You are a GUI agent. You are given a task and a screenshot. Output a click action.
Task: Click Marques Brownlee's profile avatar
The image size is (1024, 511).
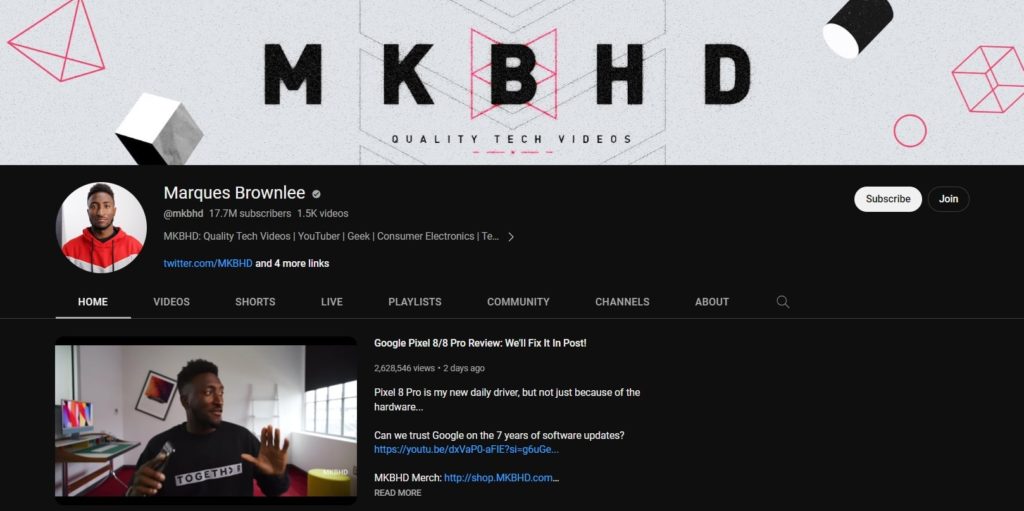tap(101, 227)
